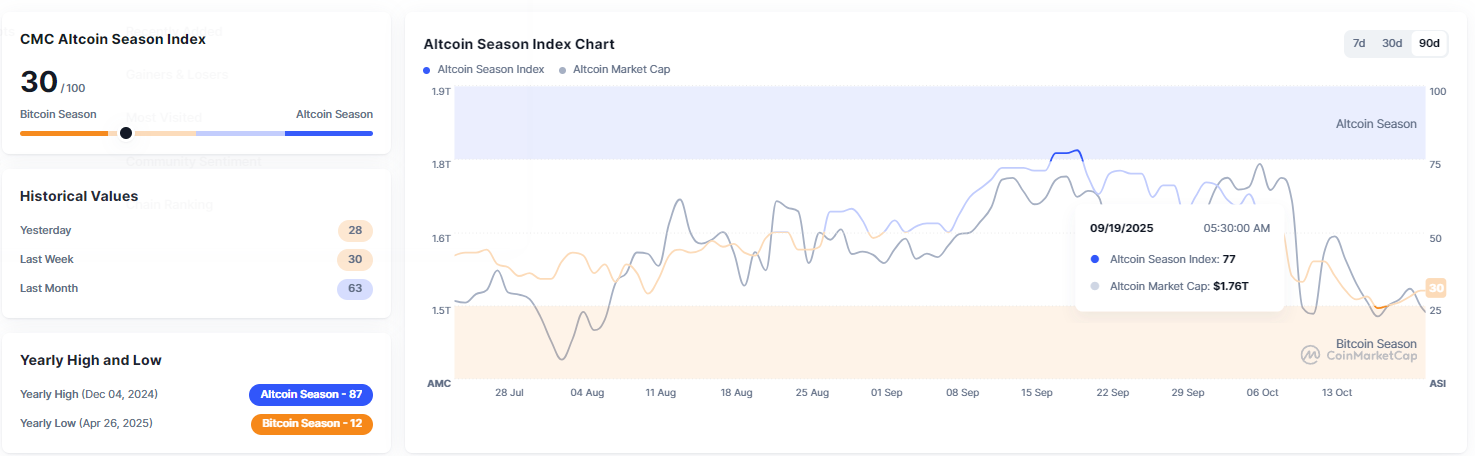Click the blue dot in tooltip
Viewport: 1475px width, 456px height.
pyautogui.click(x=1095, y=258)
